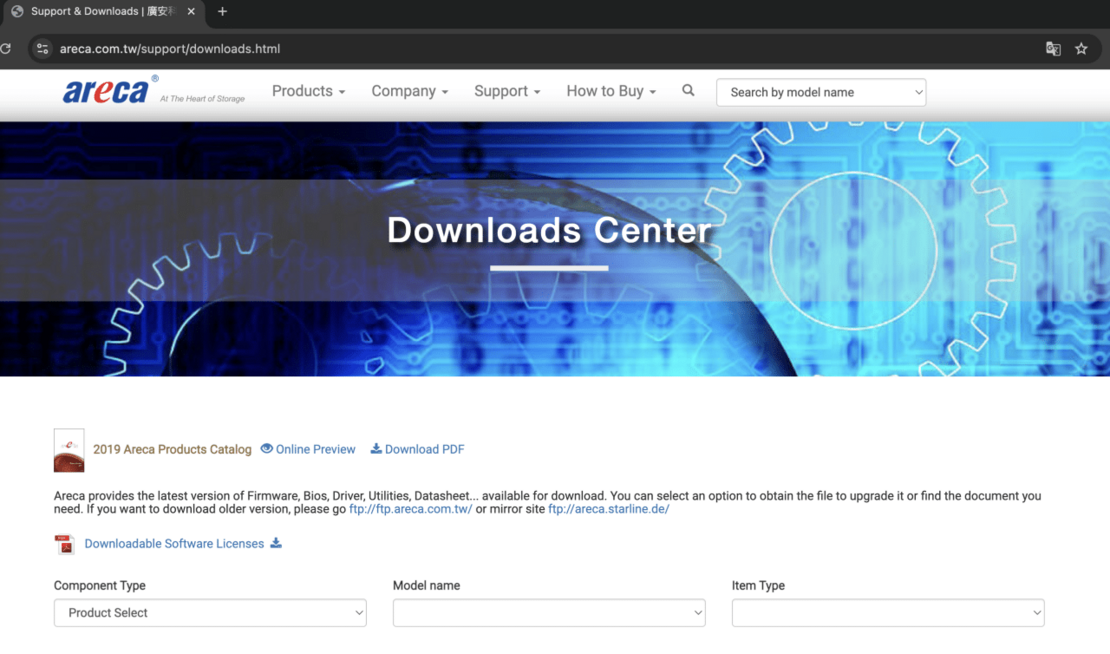1110x654 pixels.
Task: Follow the ftp://ftp.areca.com.tw/ link
Action: coord(410,509)
